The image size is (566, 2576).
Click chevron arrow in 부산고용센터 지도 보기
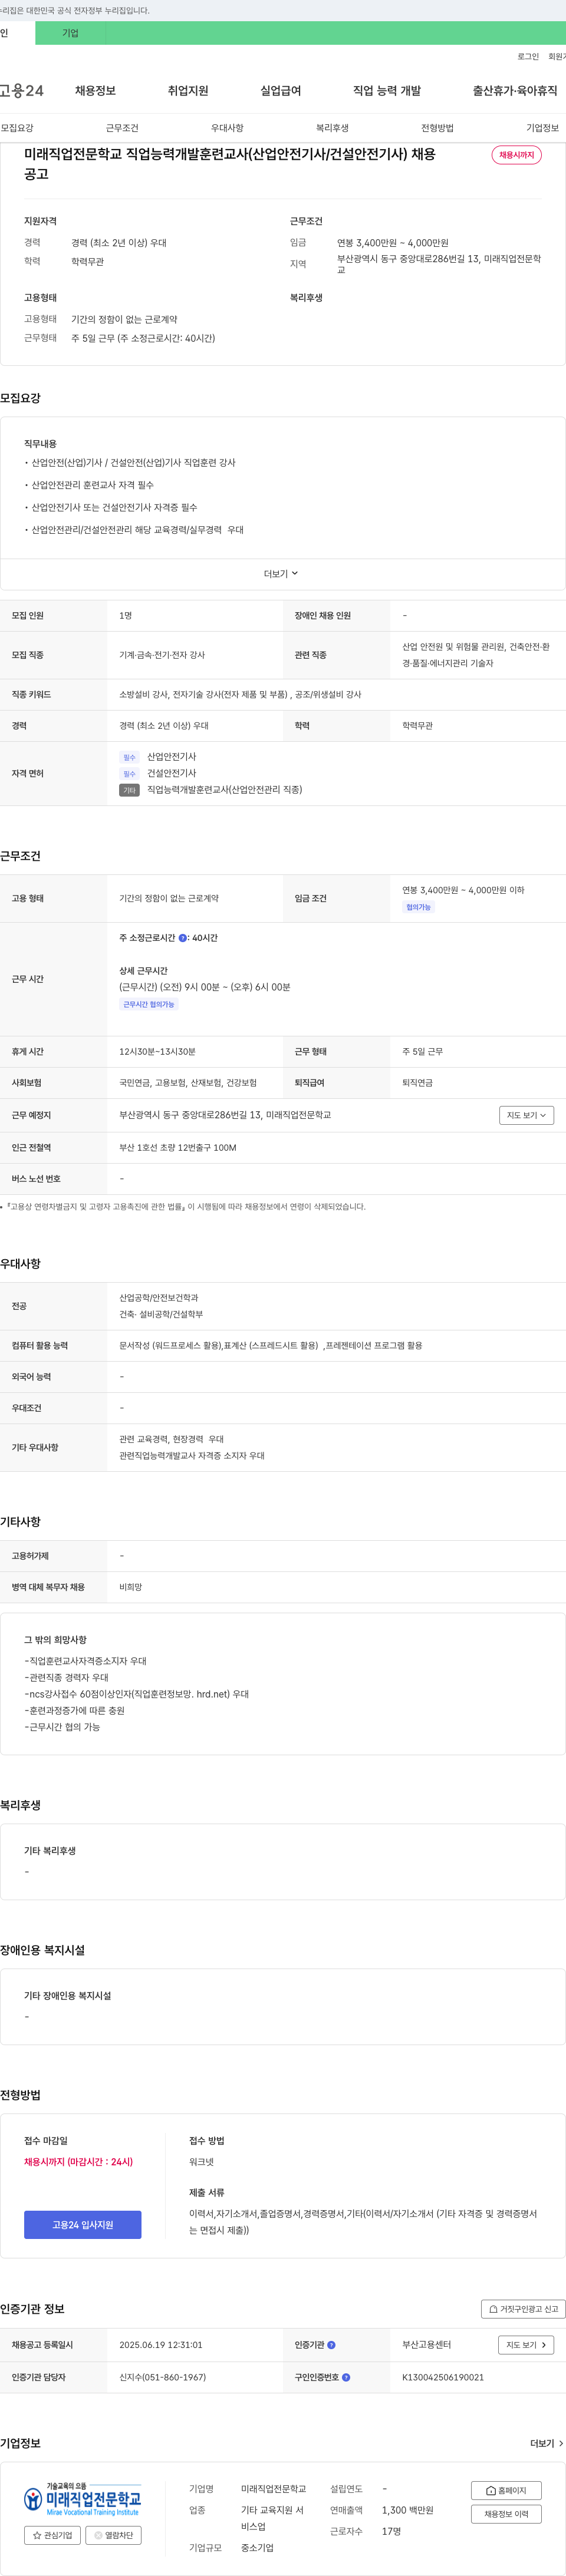tap(544, 2345)
